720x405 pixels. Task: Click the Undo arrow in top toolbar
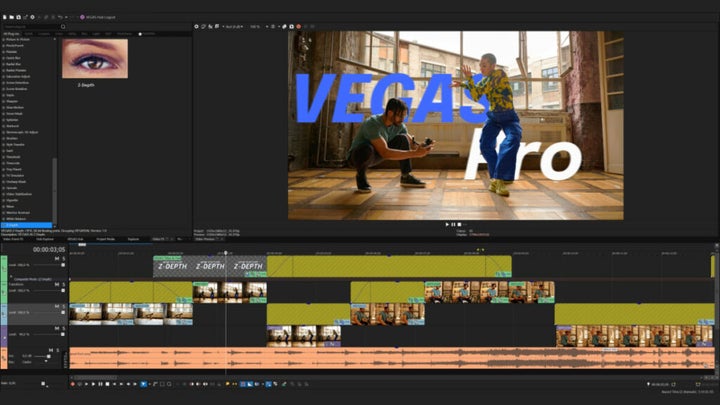coord(61,17)
